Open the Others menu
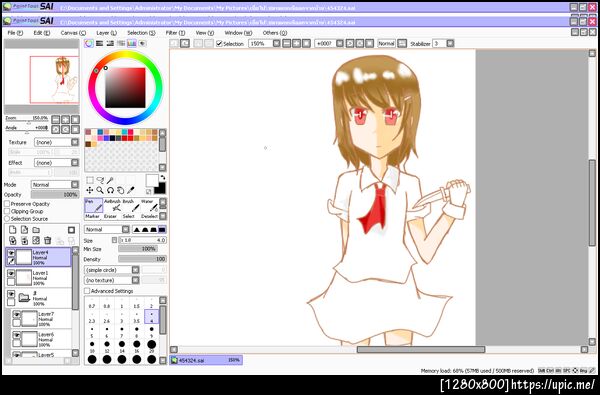Viewport: 600px width, 395px height. click(275, 33)
